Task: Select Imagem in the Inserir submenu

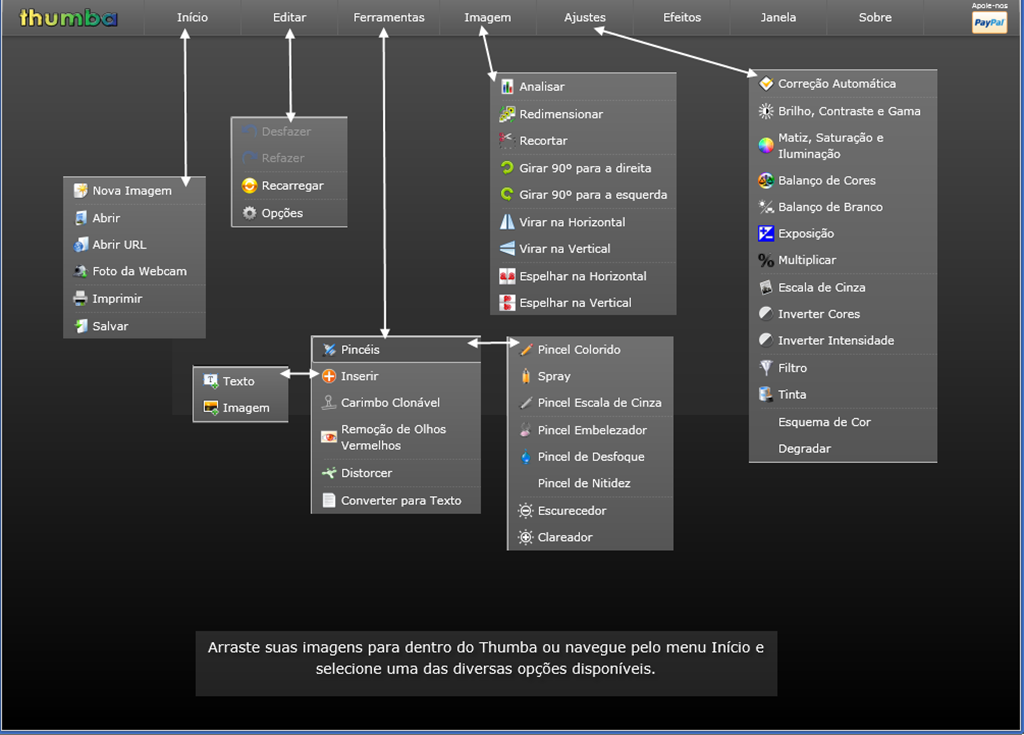Action: [240, 408]
